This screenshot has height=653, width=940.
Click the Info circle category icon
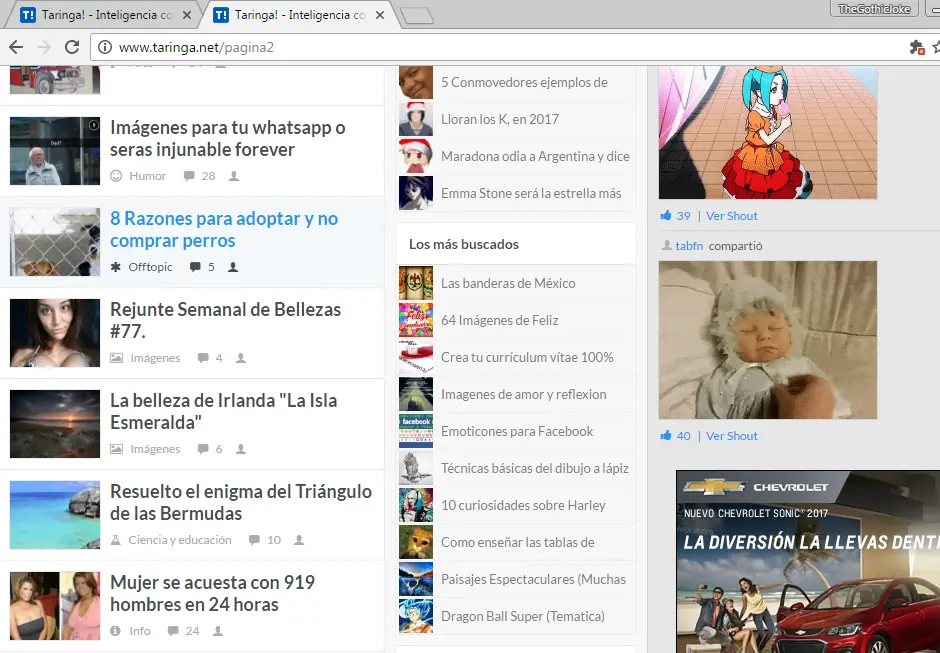pyautogui.click(x=116, y=631)
